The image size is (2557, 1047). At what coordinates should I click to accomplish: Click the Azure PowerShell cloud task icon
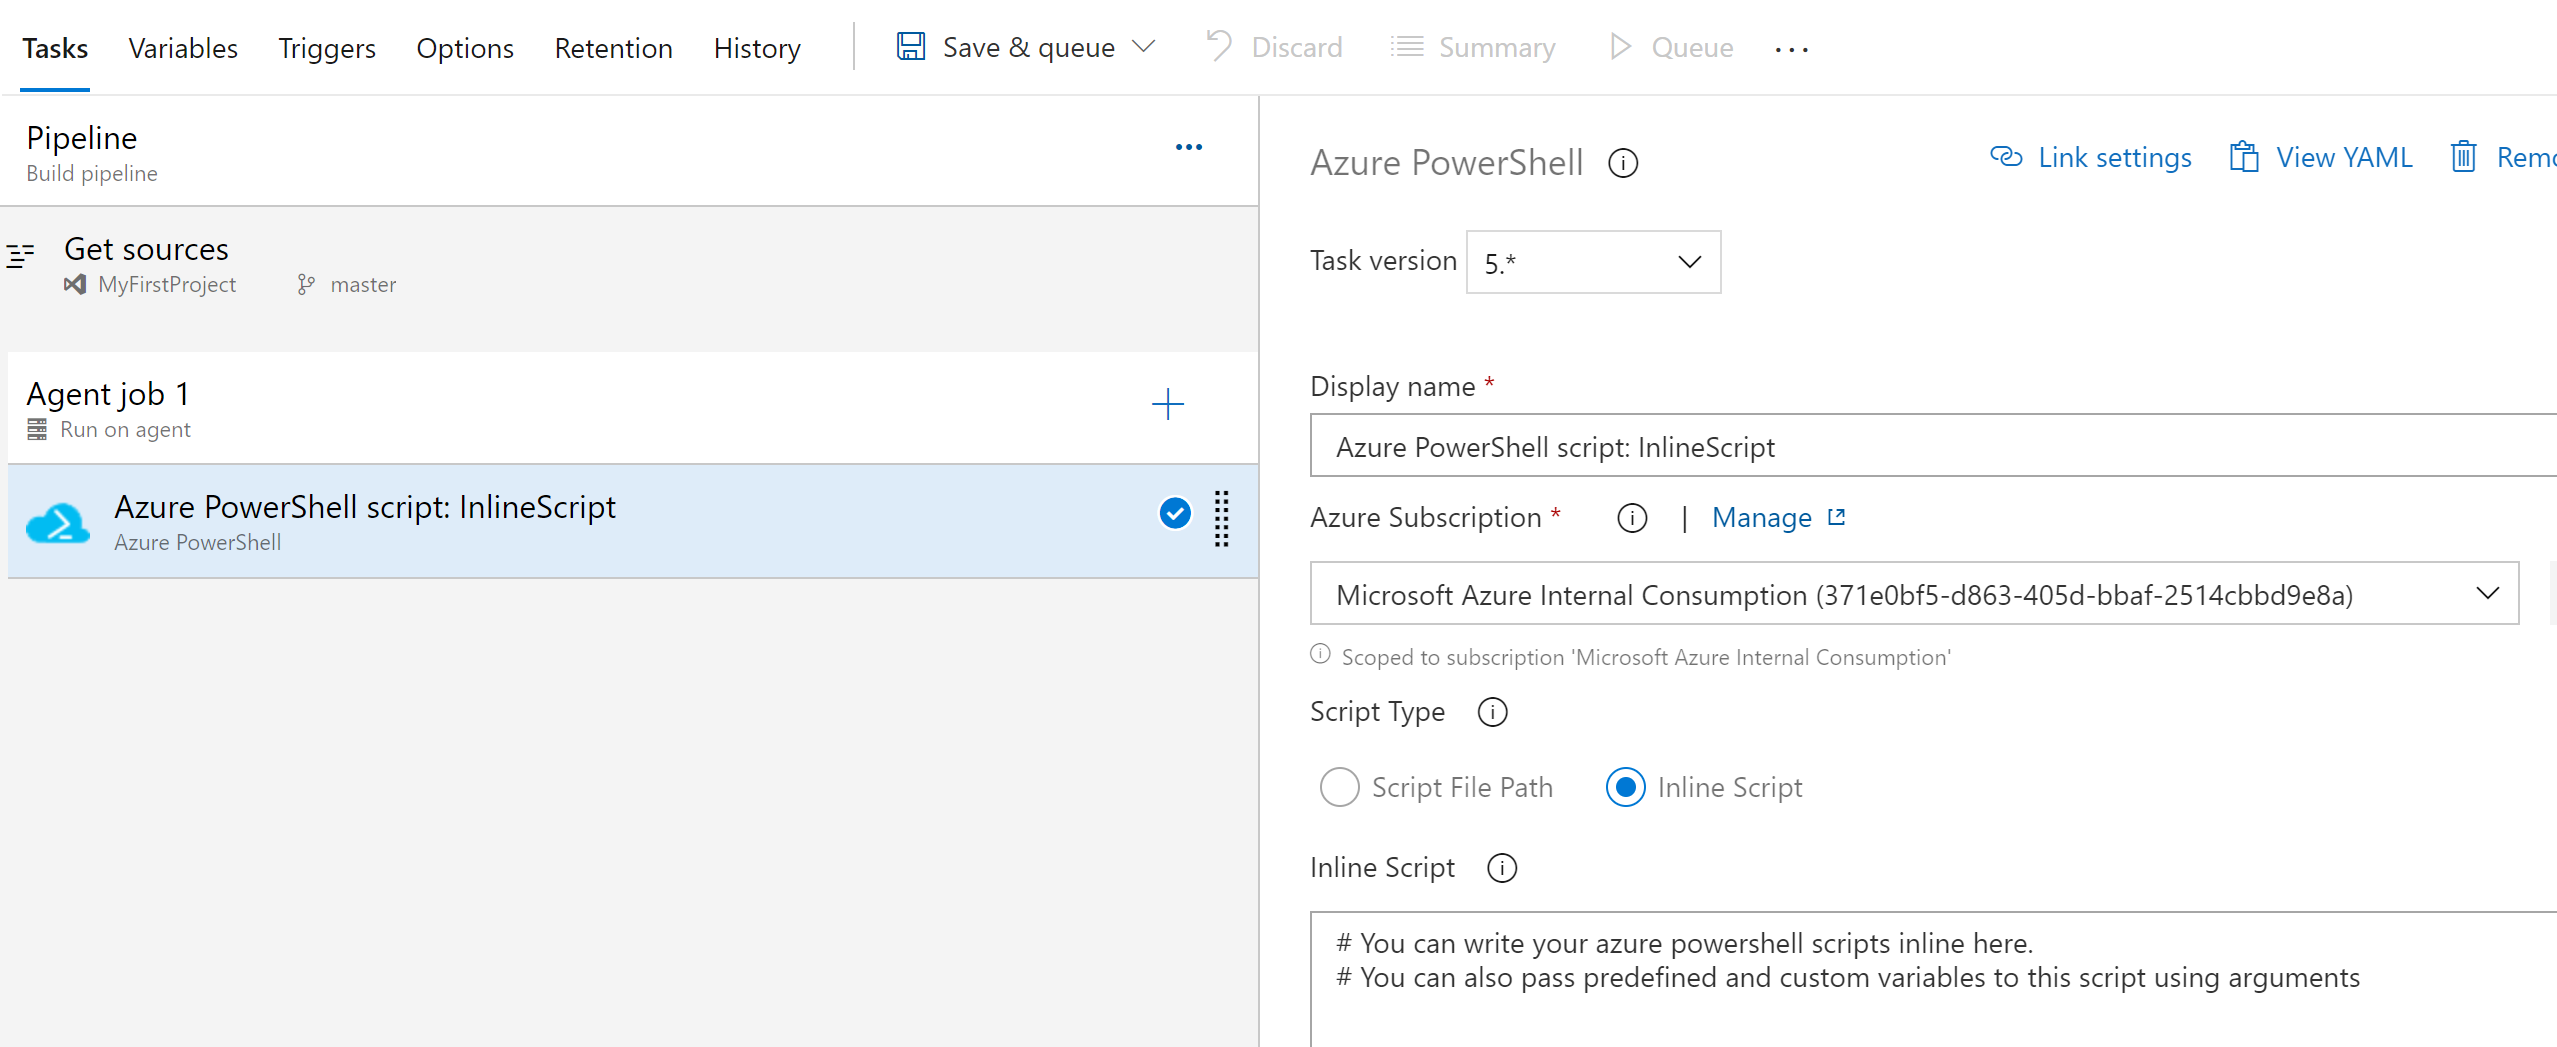point(58,522)
